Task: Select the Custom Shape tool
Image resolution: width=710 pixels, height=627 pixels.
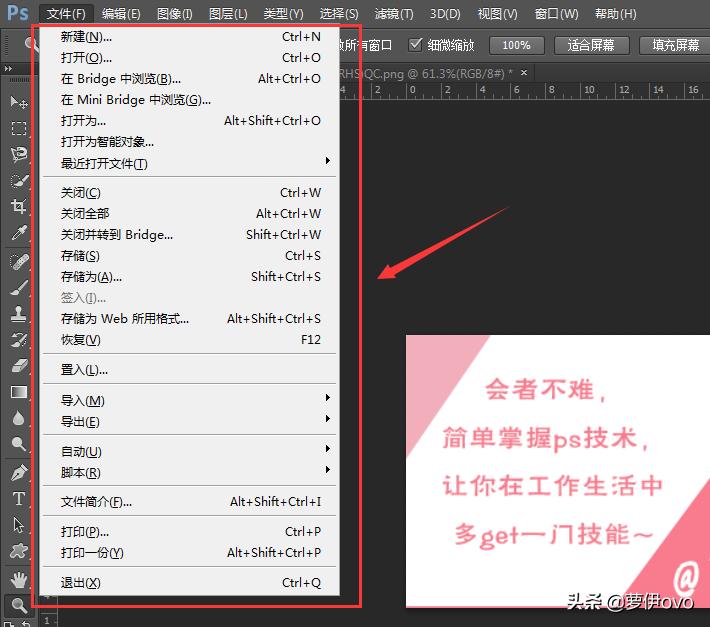Action: click(19, 551)
